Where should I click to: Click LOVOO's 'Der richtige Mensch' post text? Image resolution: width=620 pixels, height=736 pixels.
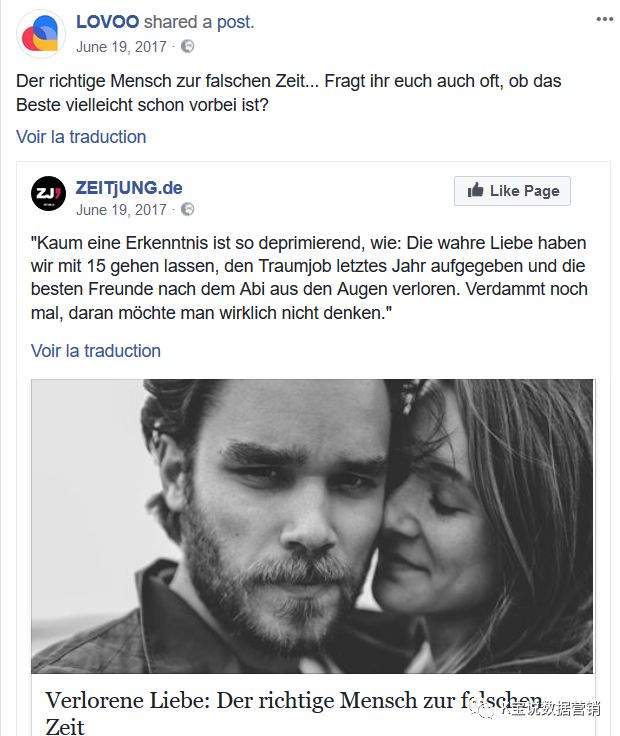pos(289,93)
